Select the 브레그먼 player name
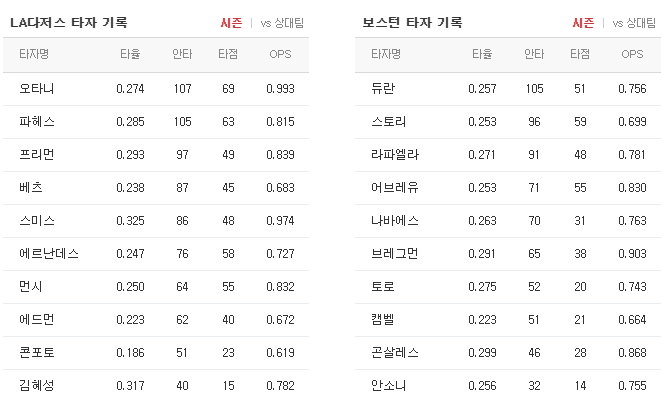662x403 pixels. coord(395,254)
